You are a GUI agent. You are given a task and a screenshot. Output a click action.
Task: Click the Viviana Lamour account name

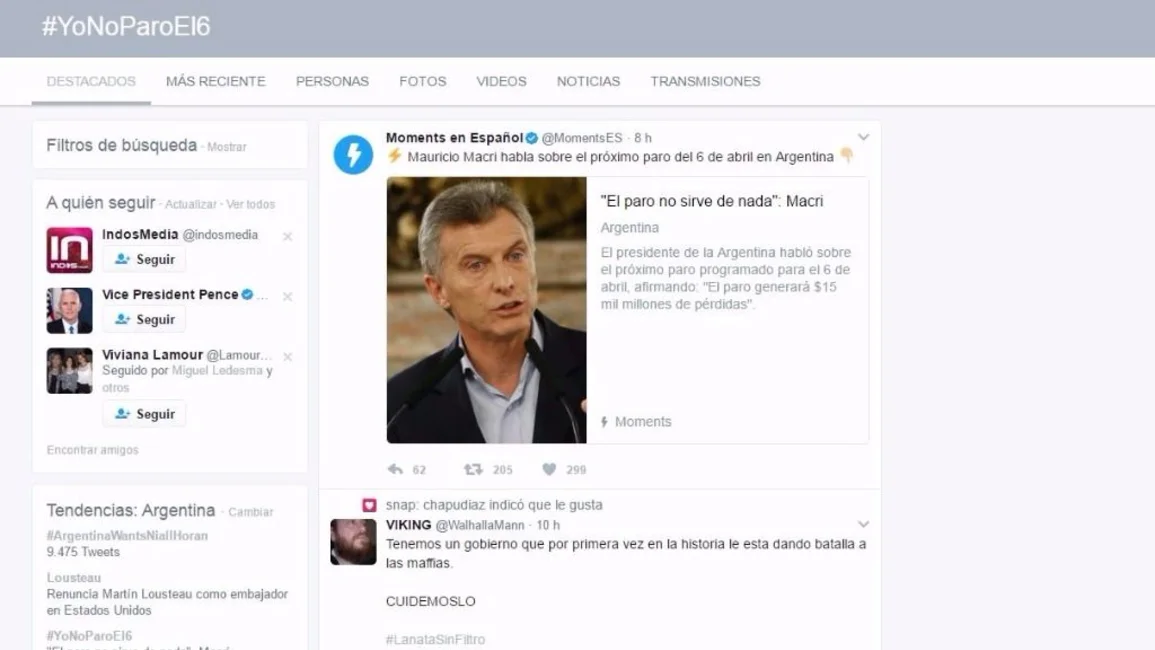pyautogui.click(x=152, y=354)
